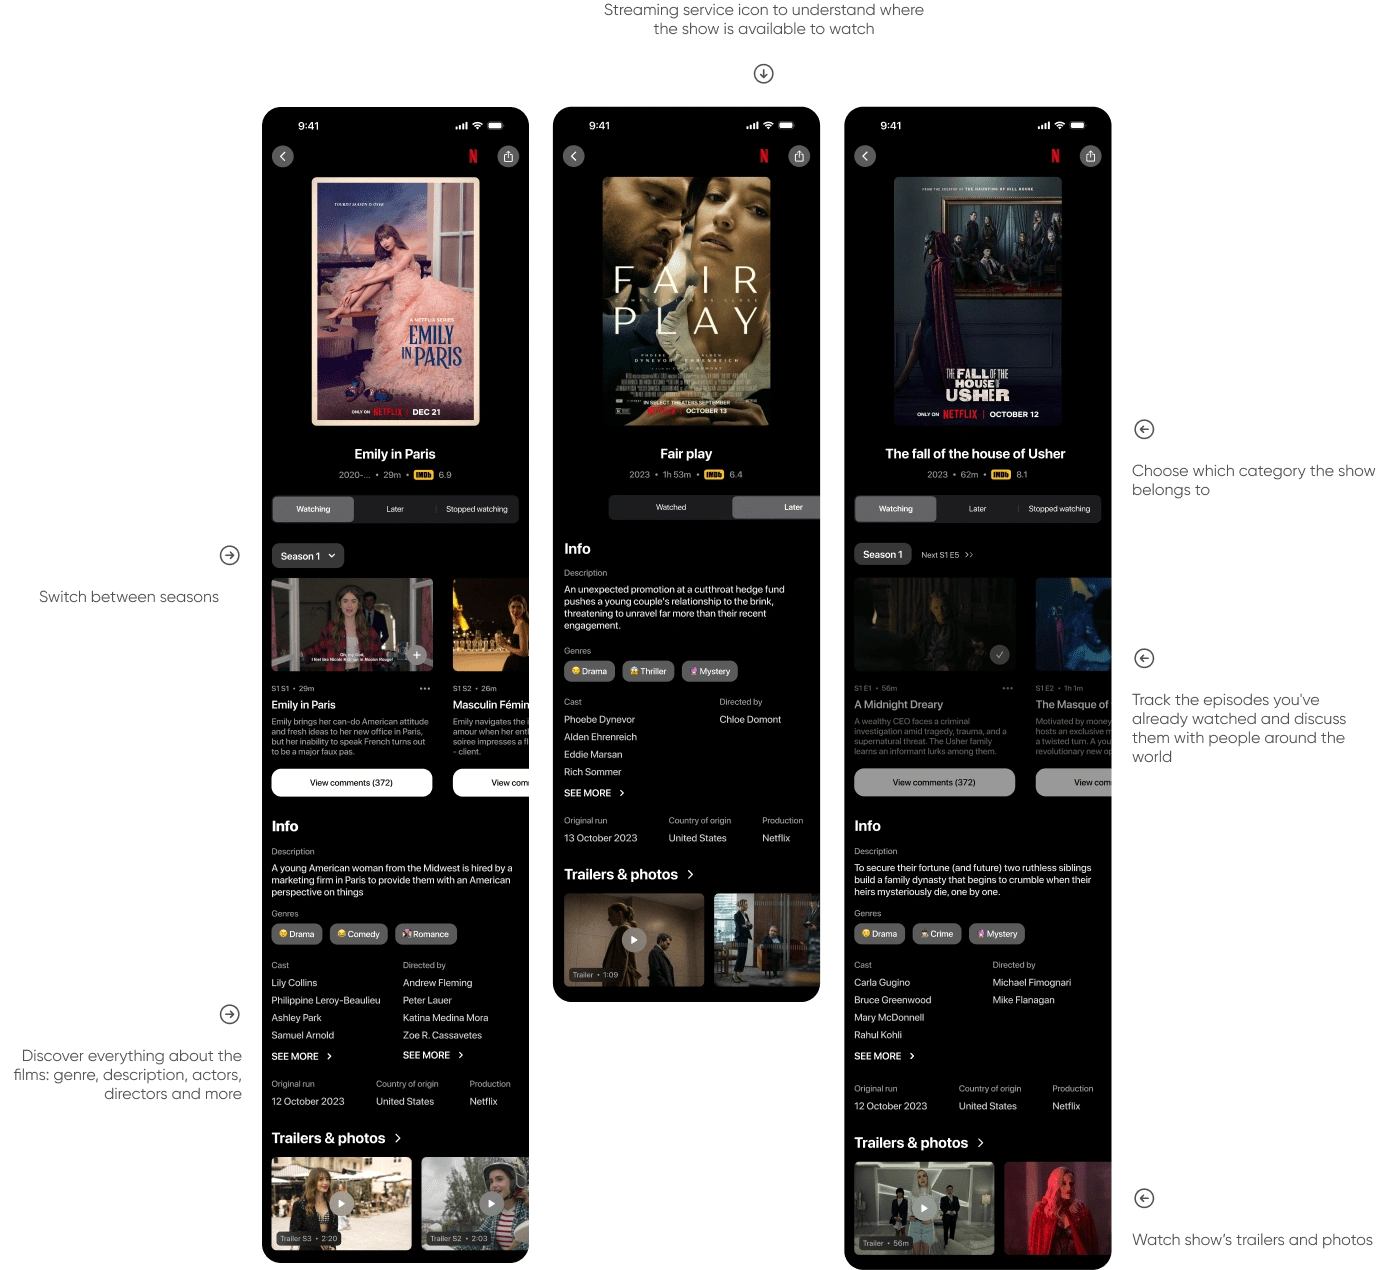Open three-dot menu for A Midnight Dreary episode
1378x1270 pixels.
tap(1008, 688)
